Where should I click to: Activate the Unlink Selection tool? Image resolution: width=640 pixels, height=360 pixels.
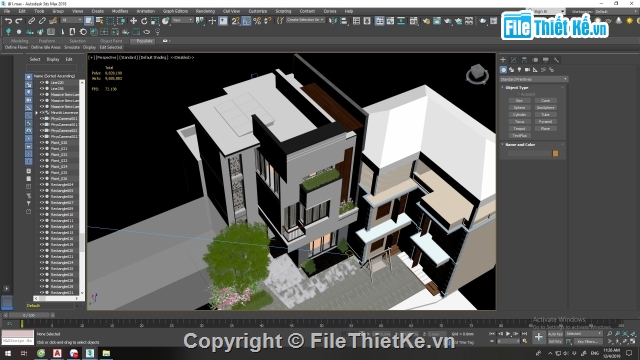42,21
